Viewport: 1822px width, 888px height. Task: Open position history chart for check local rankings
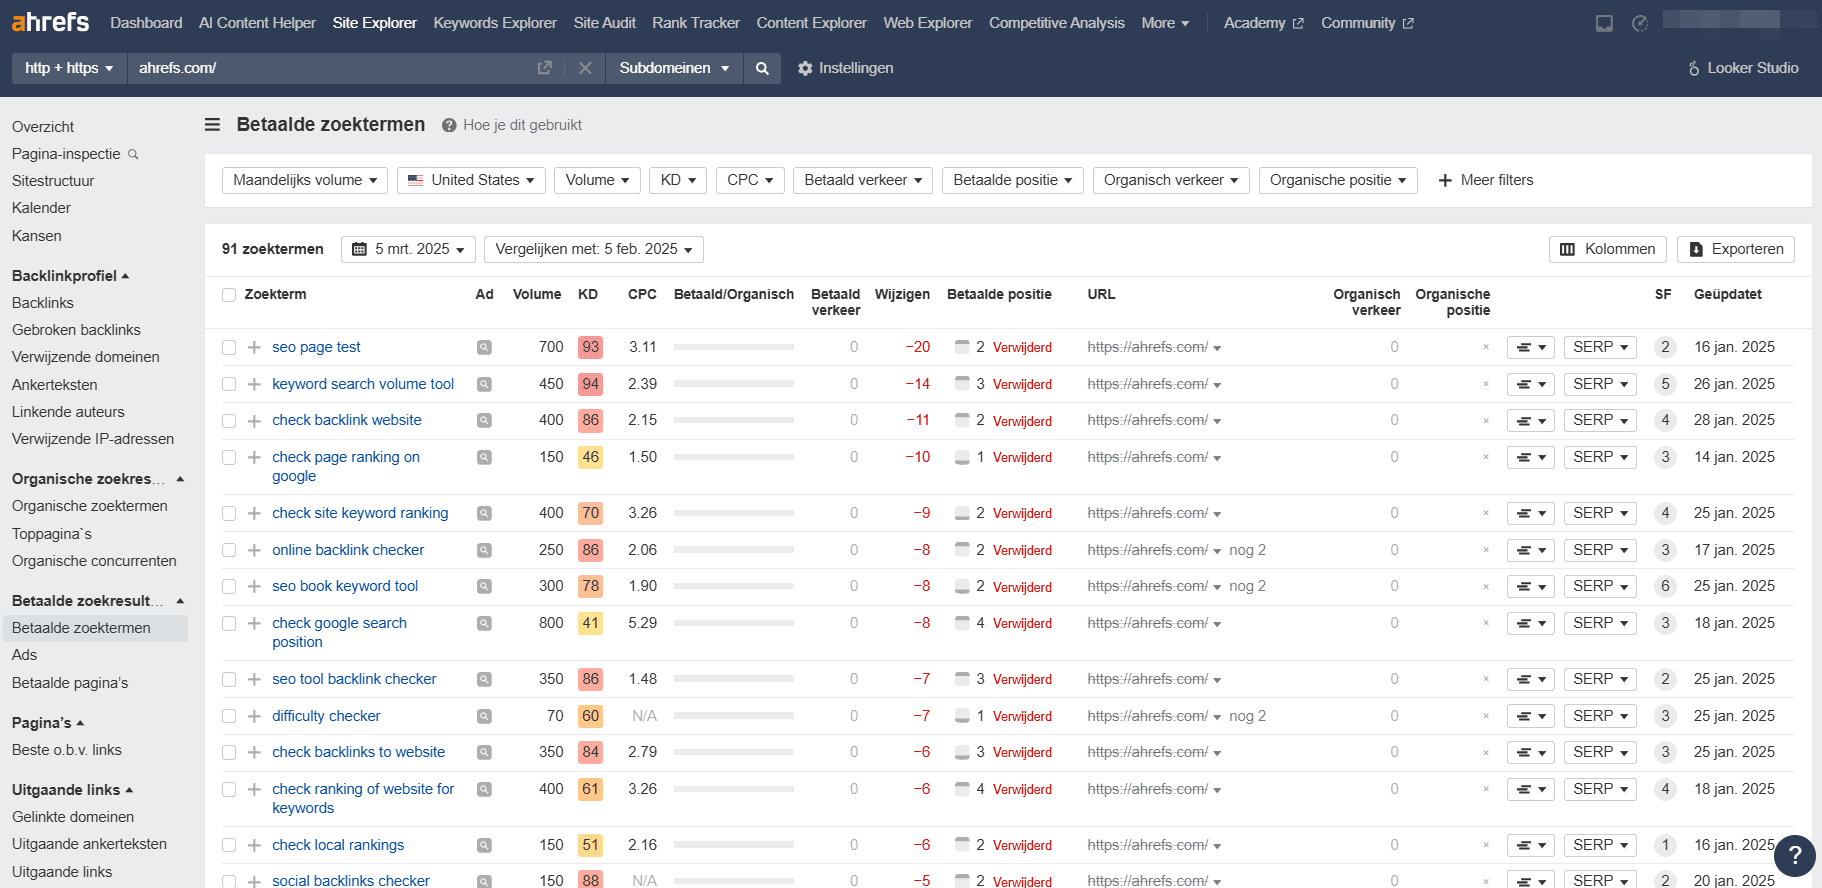(1530, 845)
